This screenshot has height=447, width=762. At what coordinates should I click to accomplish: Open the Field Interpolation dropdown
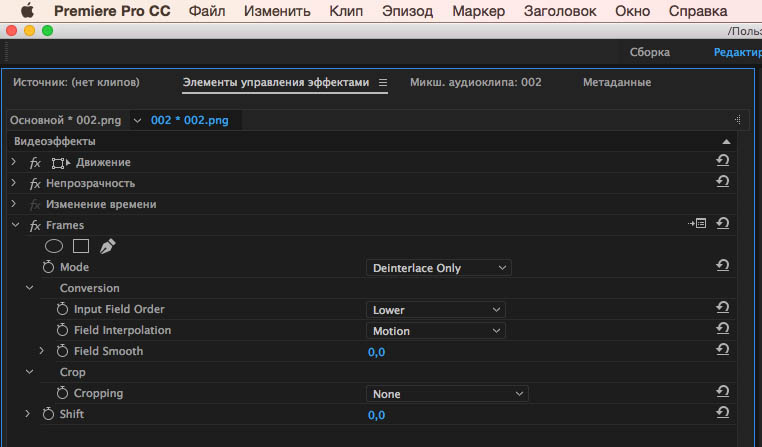[435, 331]
